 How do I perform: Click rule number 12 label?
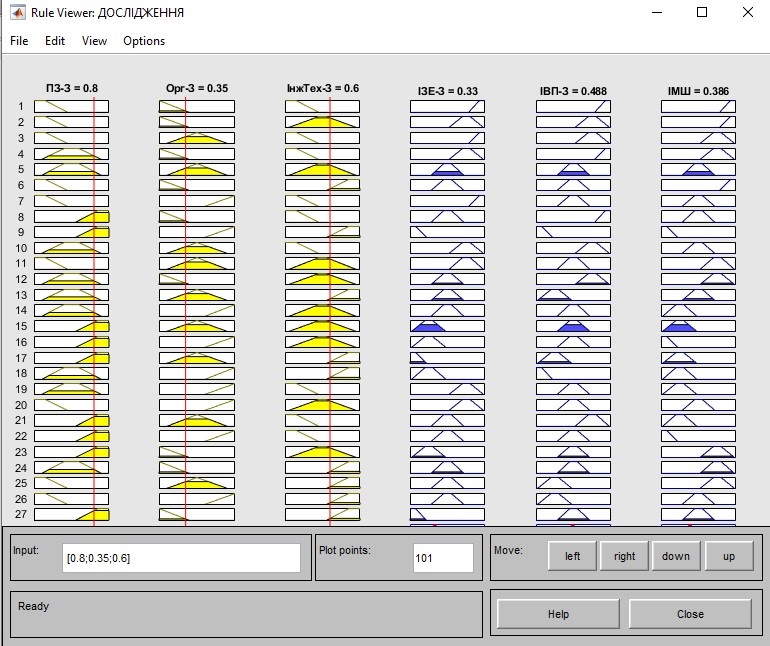pos(21,279)
